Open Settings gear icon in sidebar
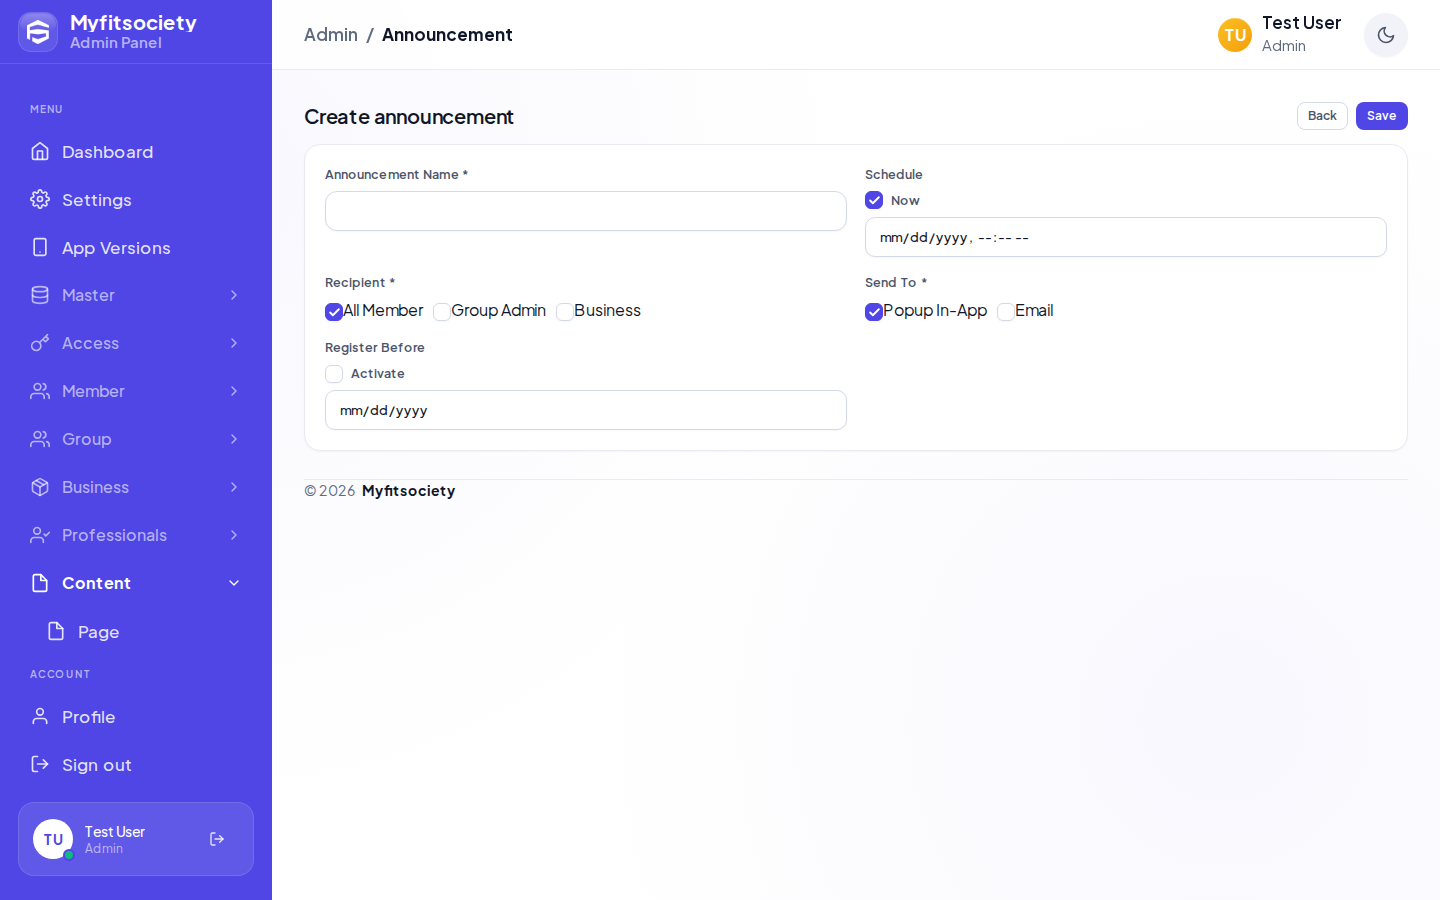This screenshot has width=1440, height=900. (x=40, y=199)
